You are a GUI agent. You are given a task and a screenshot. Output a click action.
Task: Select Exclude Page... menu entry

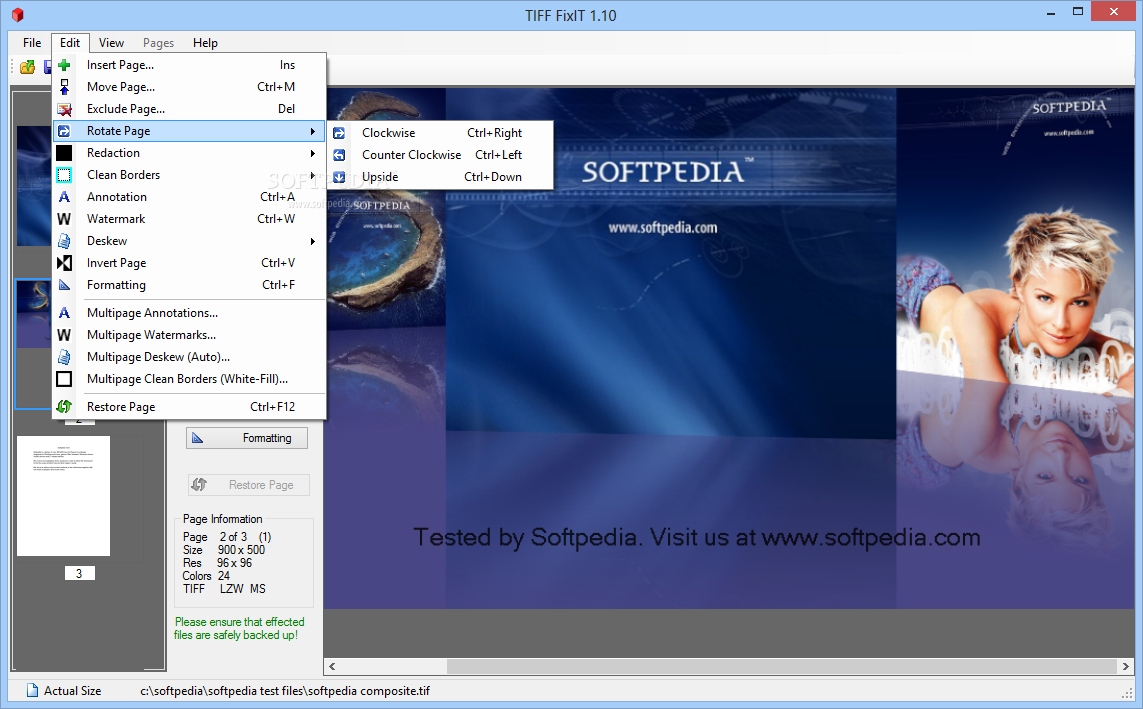[190, 109]
